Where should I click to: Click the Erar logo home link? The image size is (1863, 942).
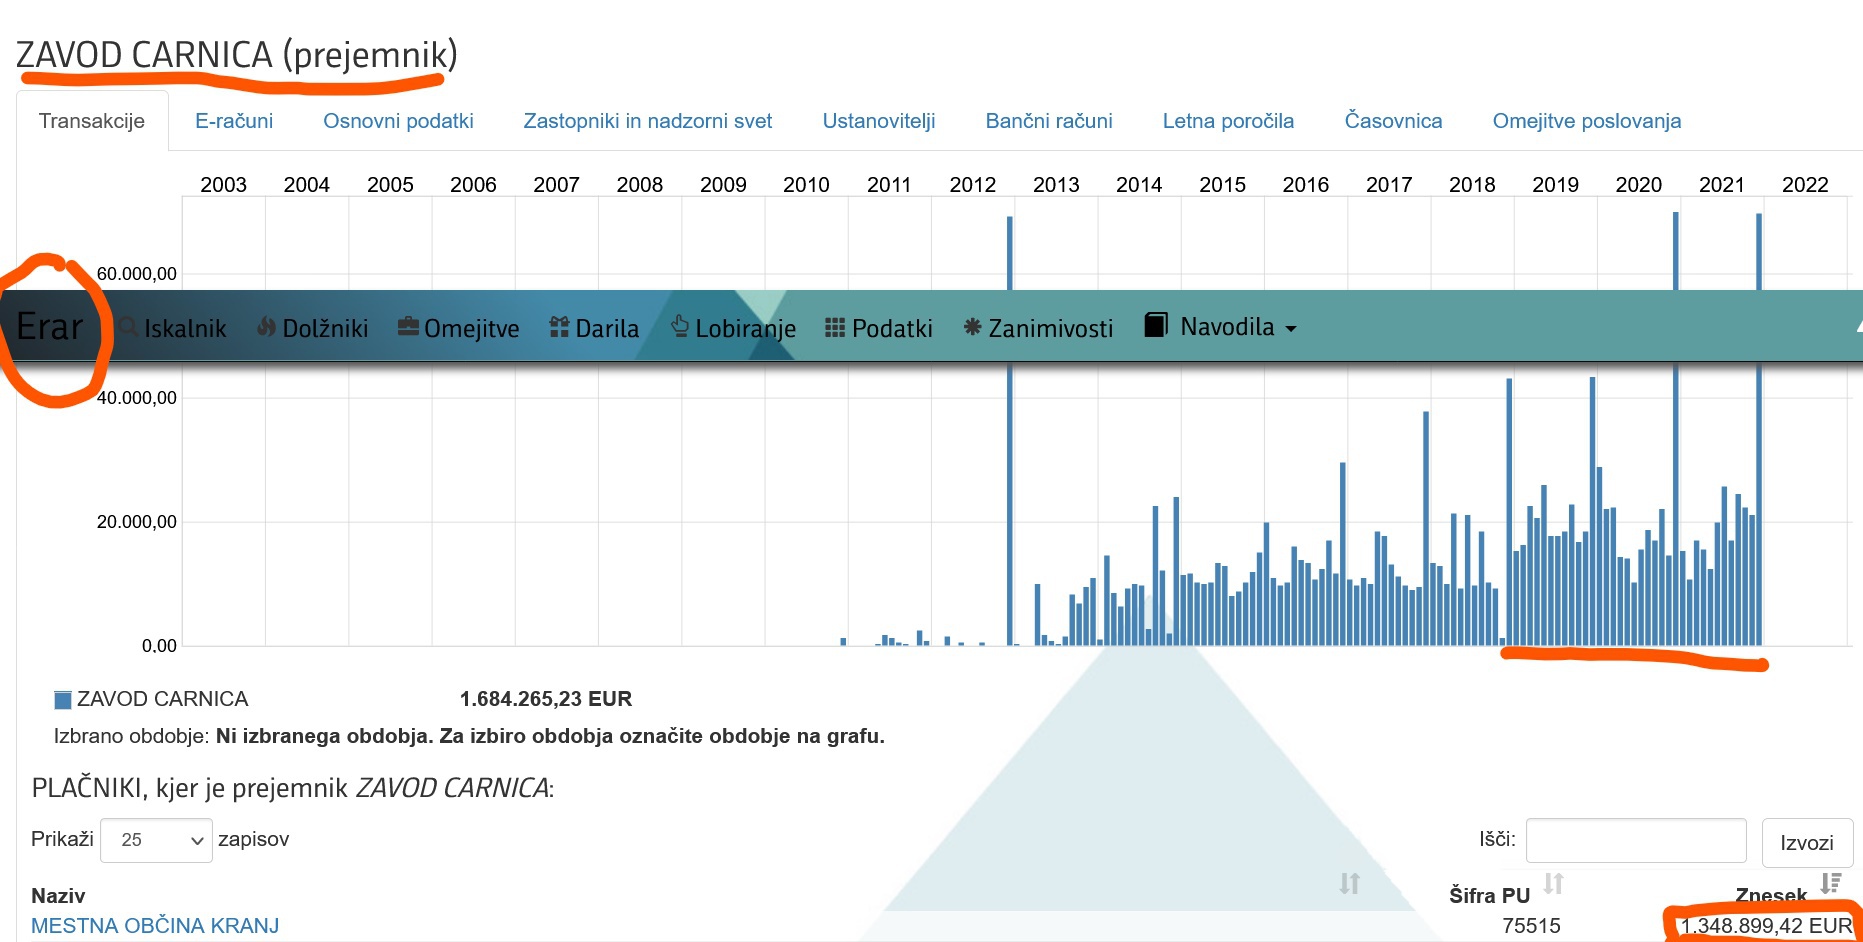coord(50,327)
